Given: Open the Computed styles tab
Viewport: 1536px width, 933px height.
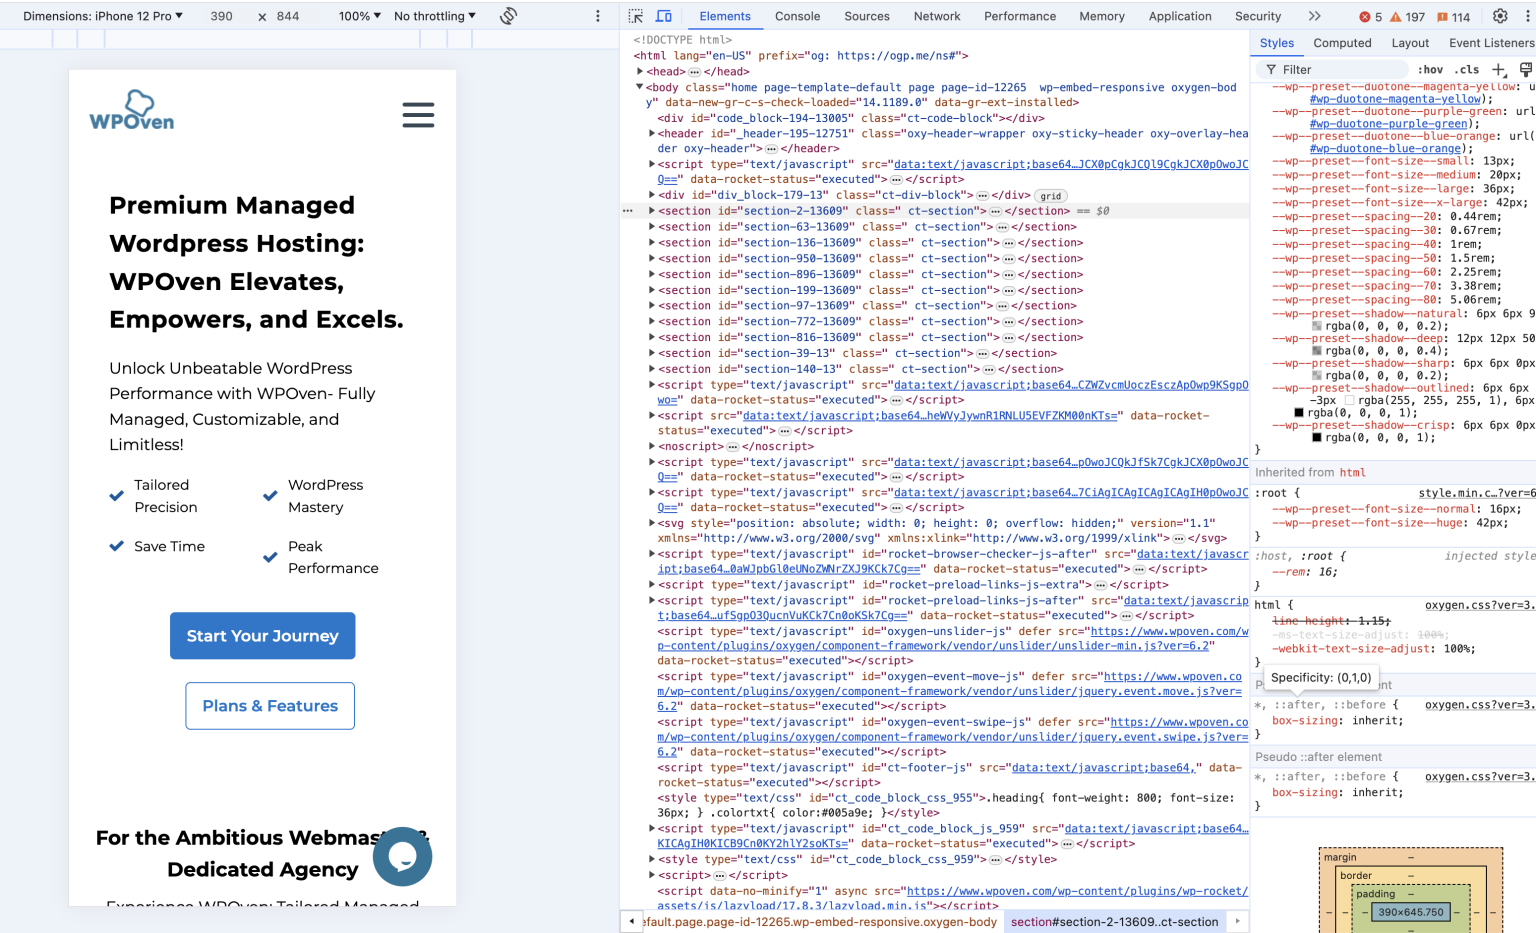Looking at the screenshot, I should 1343,43.
